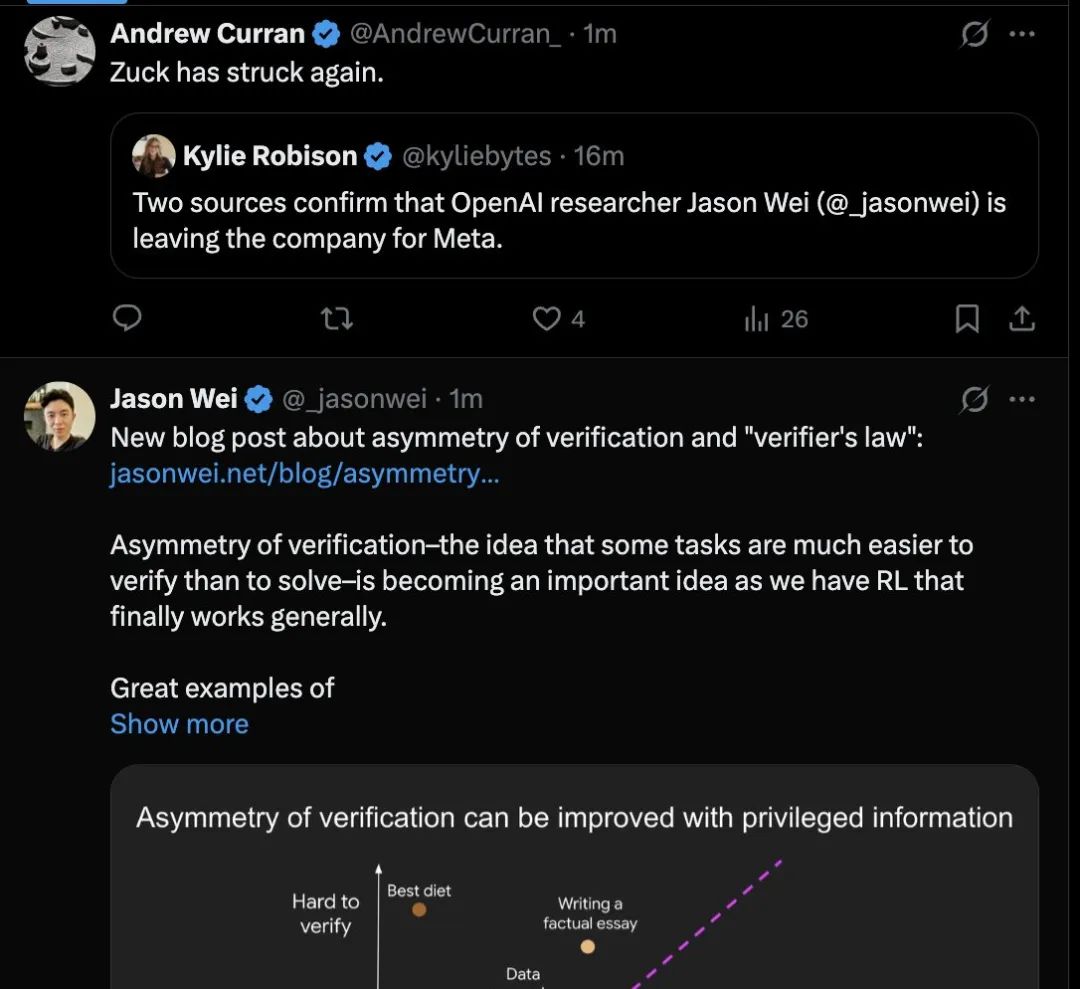The height and width of the screenshot is (989, 1080).
Task: Open more options menu for Andrew Curran's tweet
Action: coord(1021,33)
